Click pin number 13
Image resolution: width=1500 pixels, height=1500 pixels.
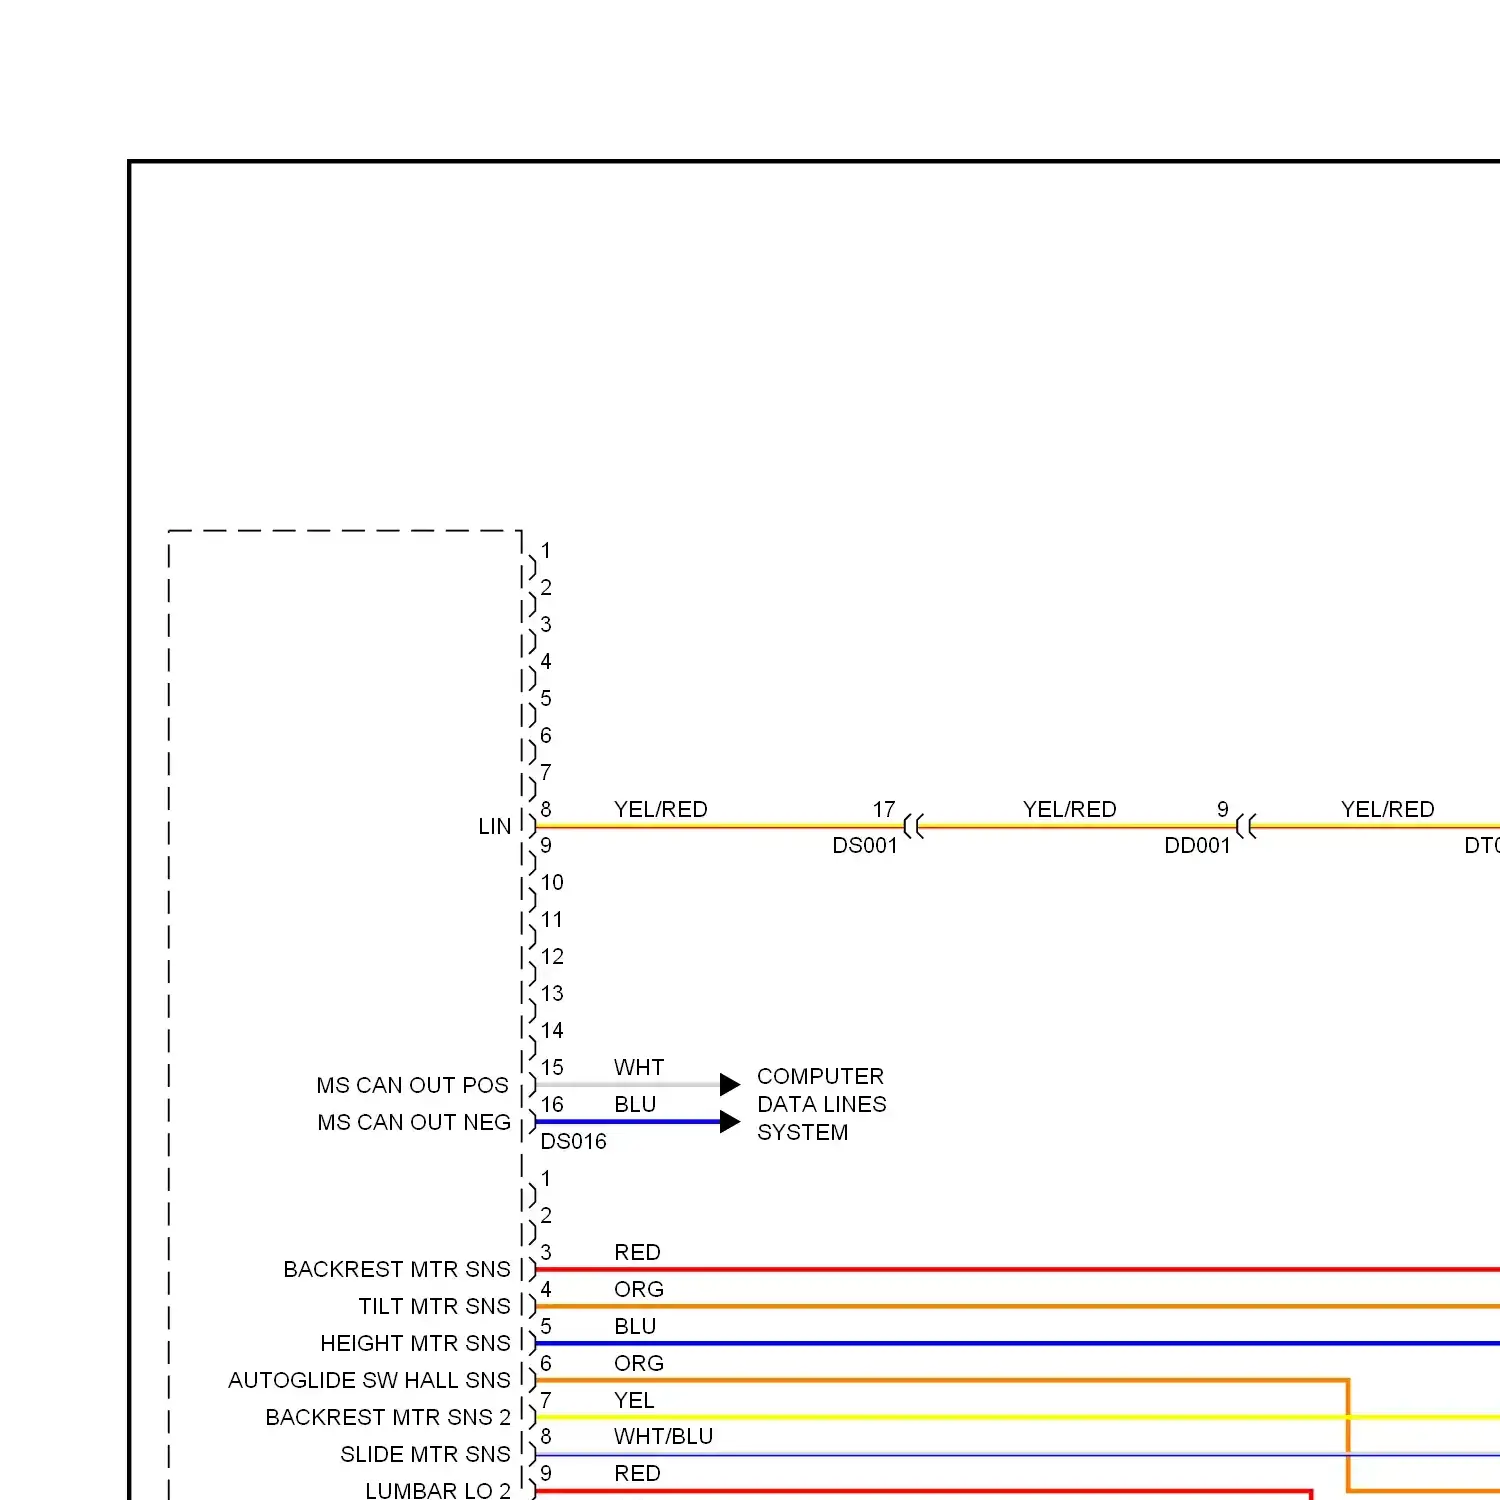click(552, 993)
